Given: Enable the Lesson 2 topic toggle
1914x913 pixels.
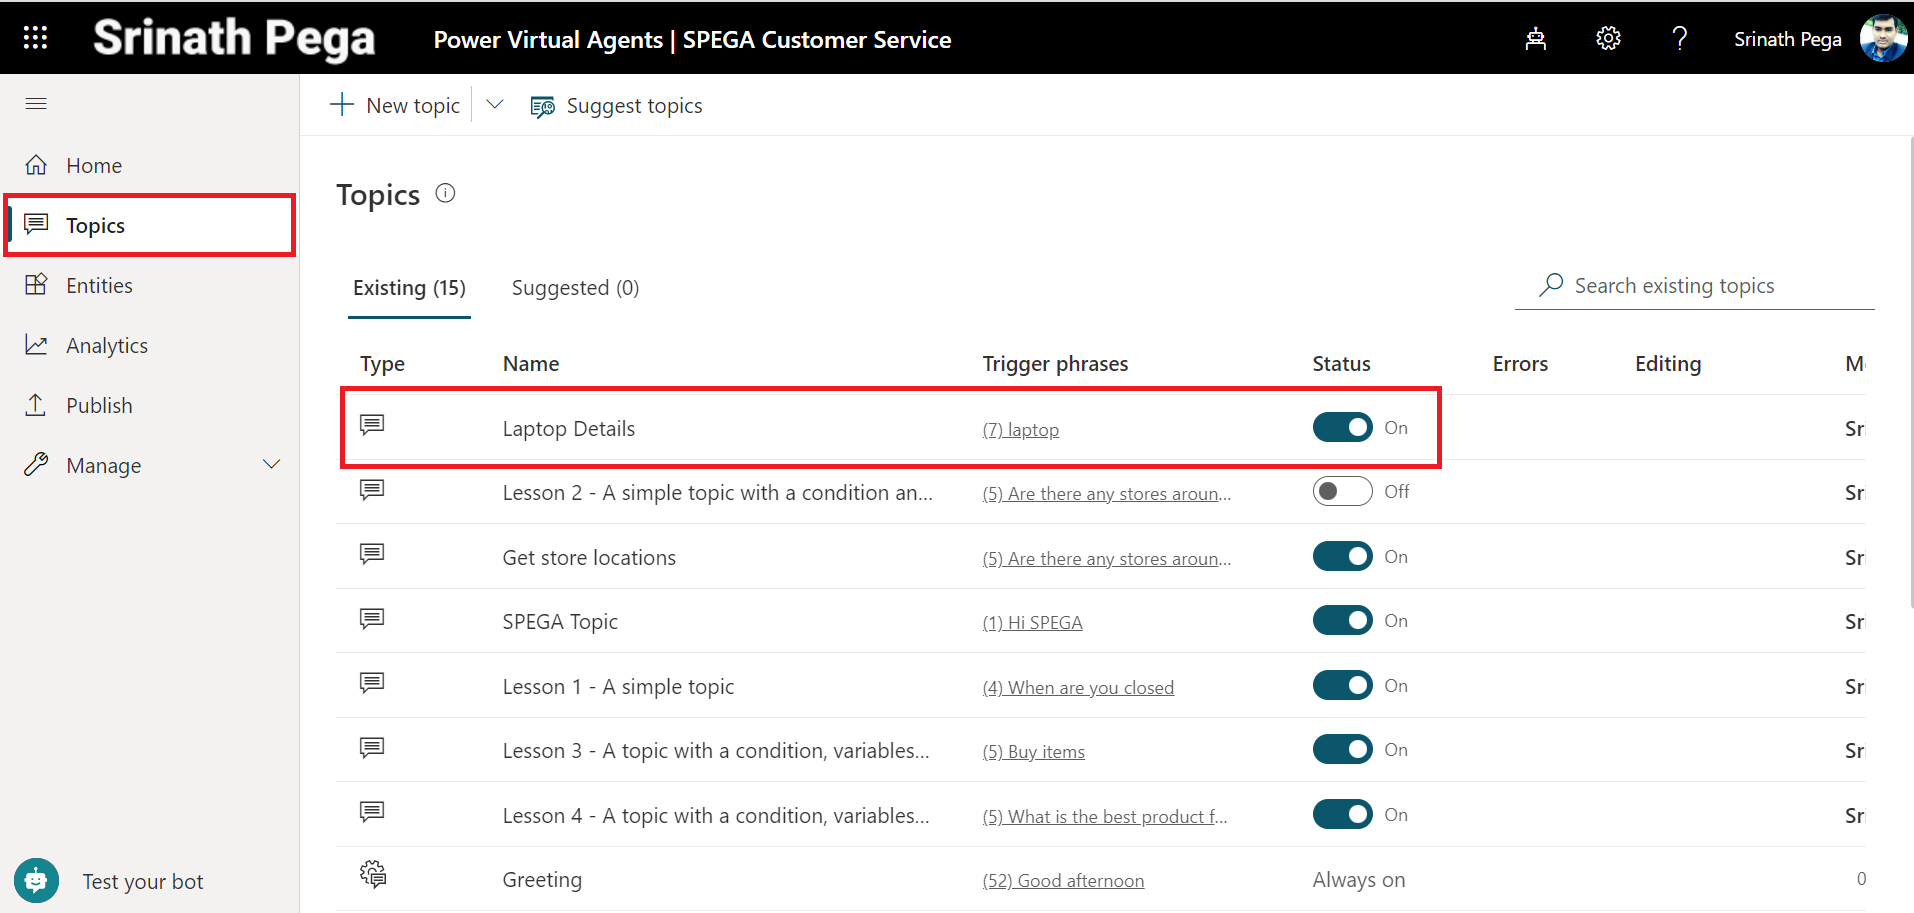Looking at the screenshot, I should (1342, 492).
